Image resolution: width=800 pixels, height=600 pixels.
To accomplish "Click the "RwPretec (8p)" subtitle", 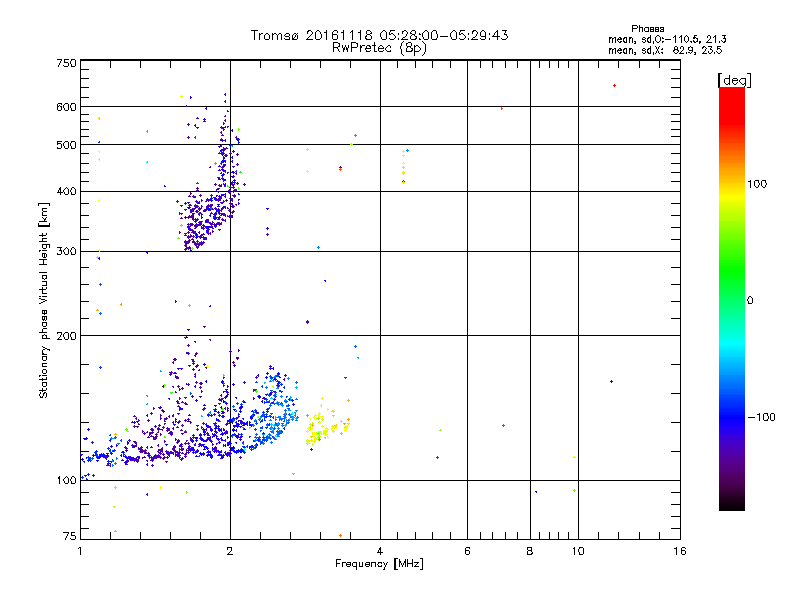I will [x=379, y=48].
